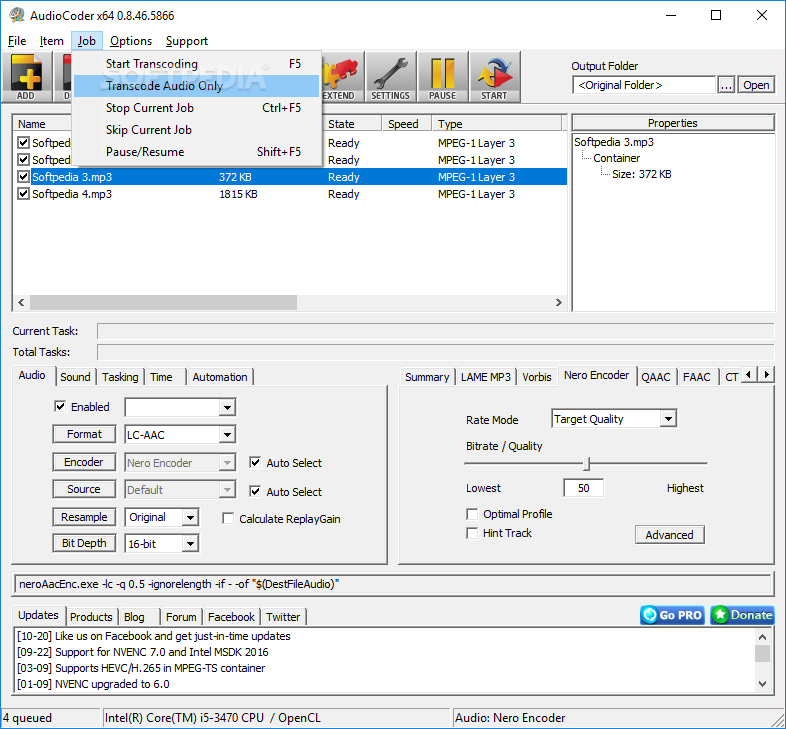Click the Output Folder path field
This screenshot has width=786, height=729.
point(644,85)
